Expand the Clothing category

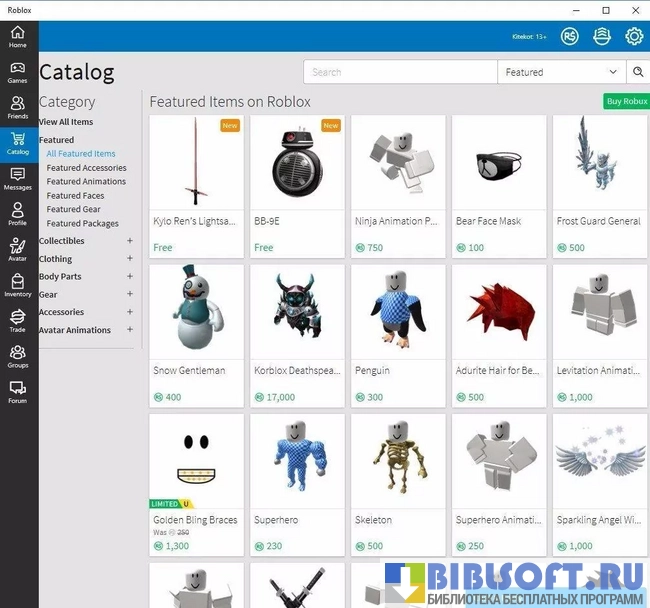click(130, 259)
